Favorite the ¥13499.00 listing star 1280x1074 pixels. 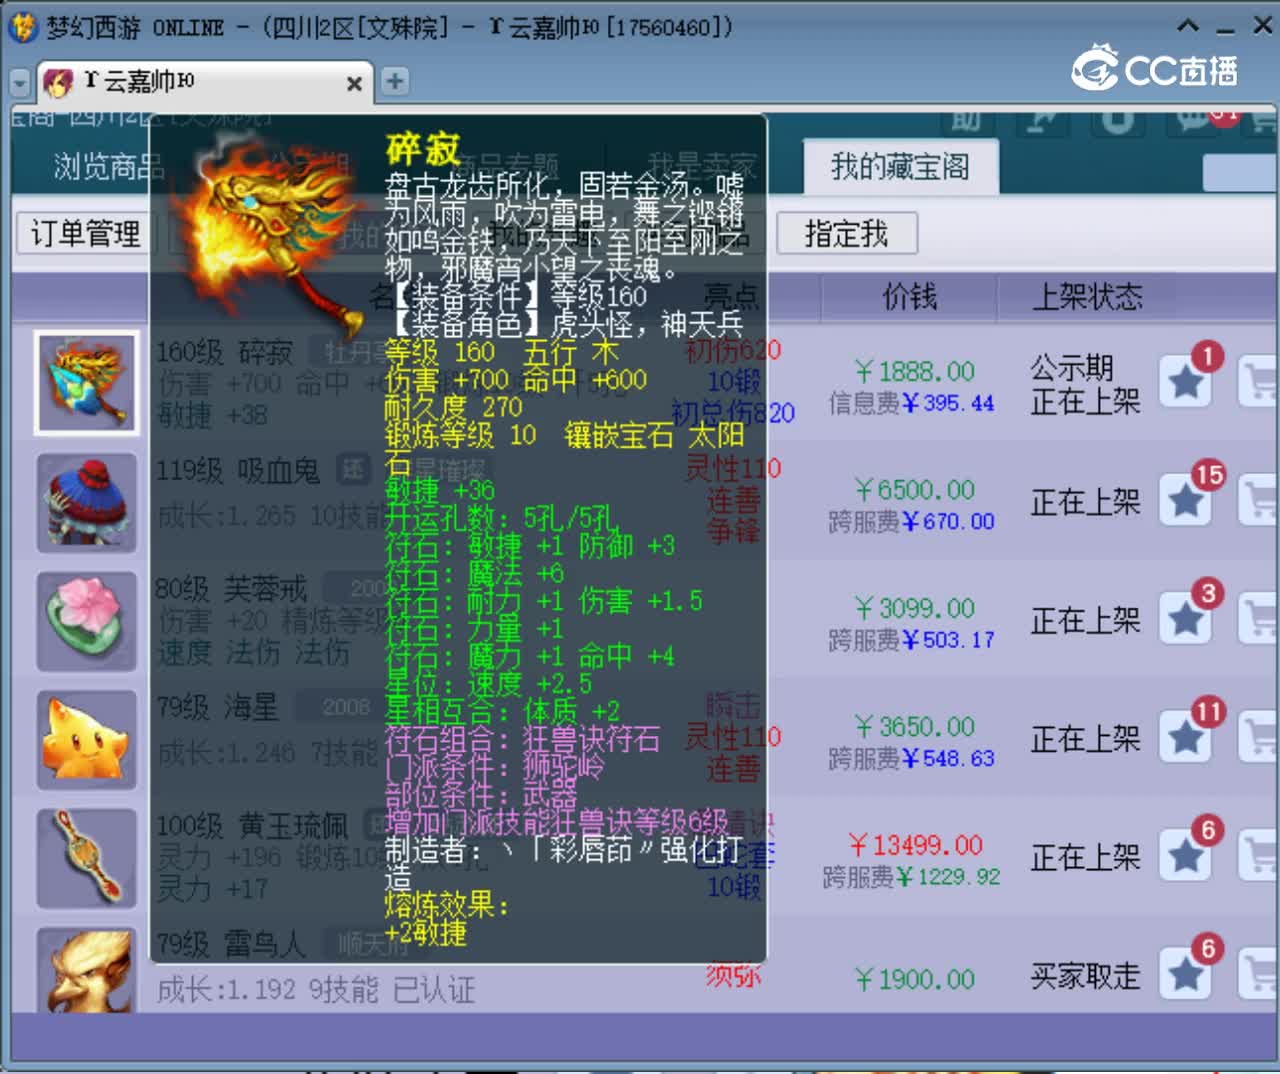tap(1186, 856)
